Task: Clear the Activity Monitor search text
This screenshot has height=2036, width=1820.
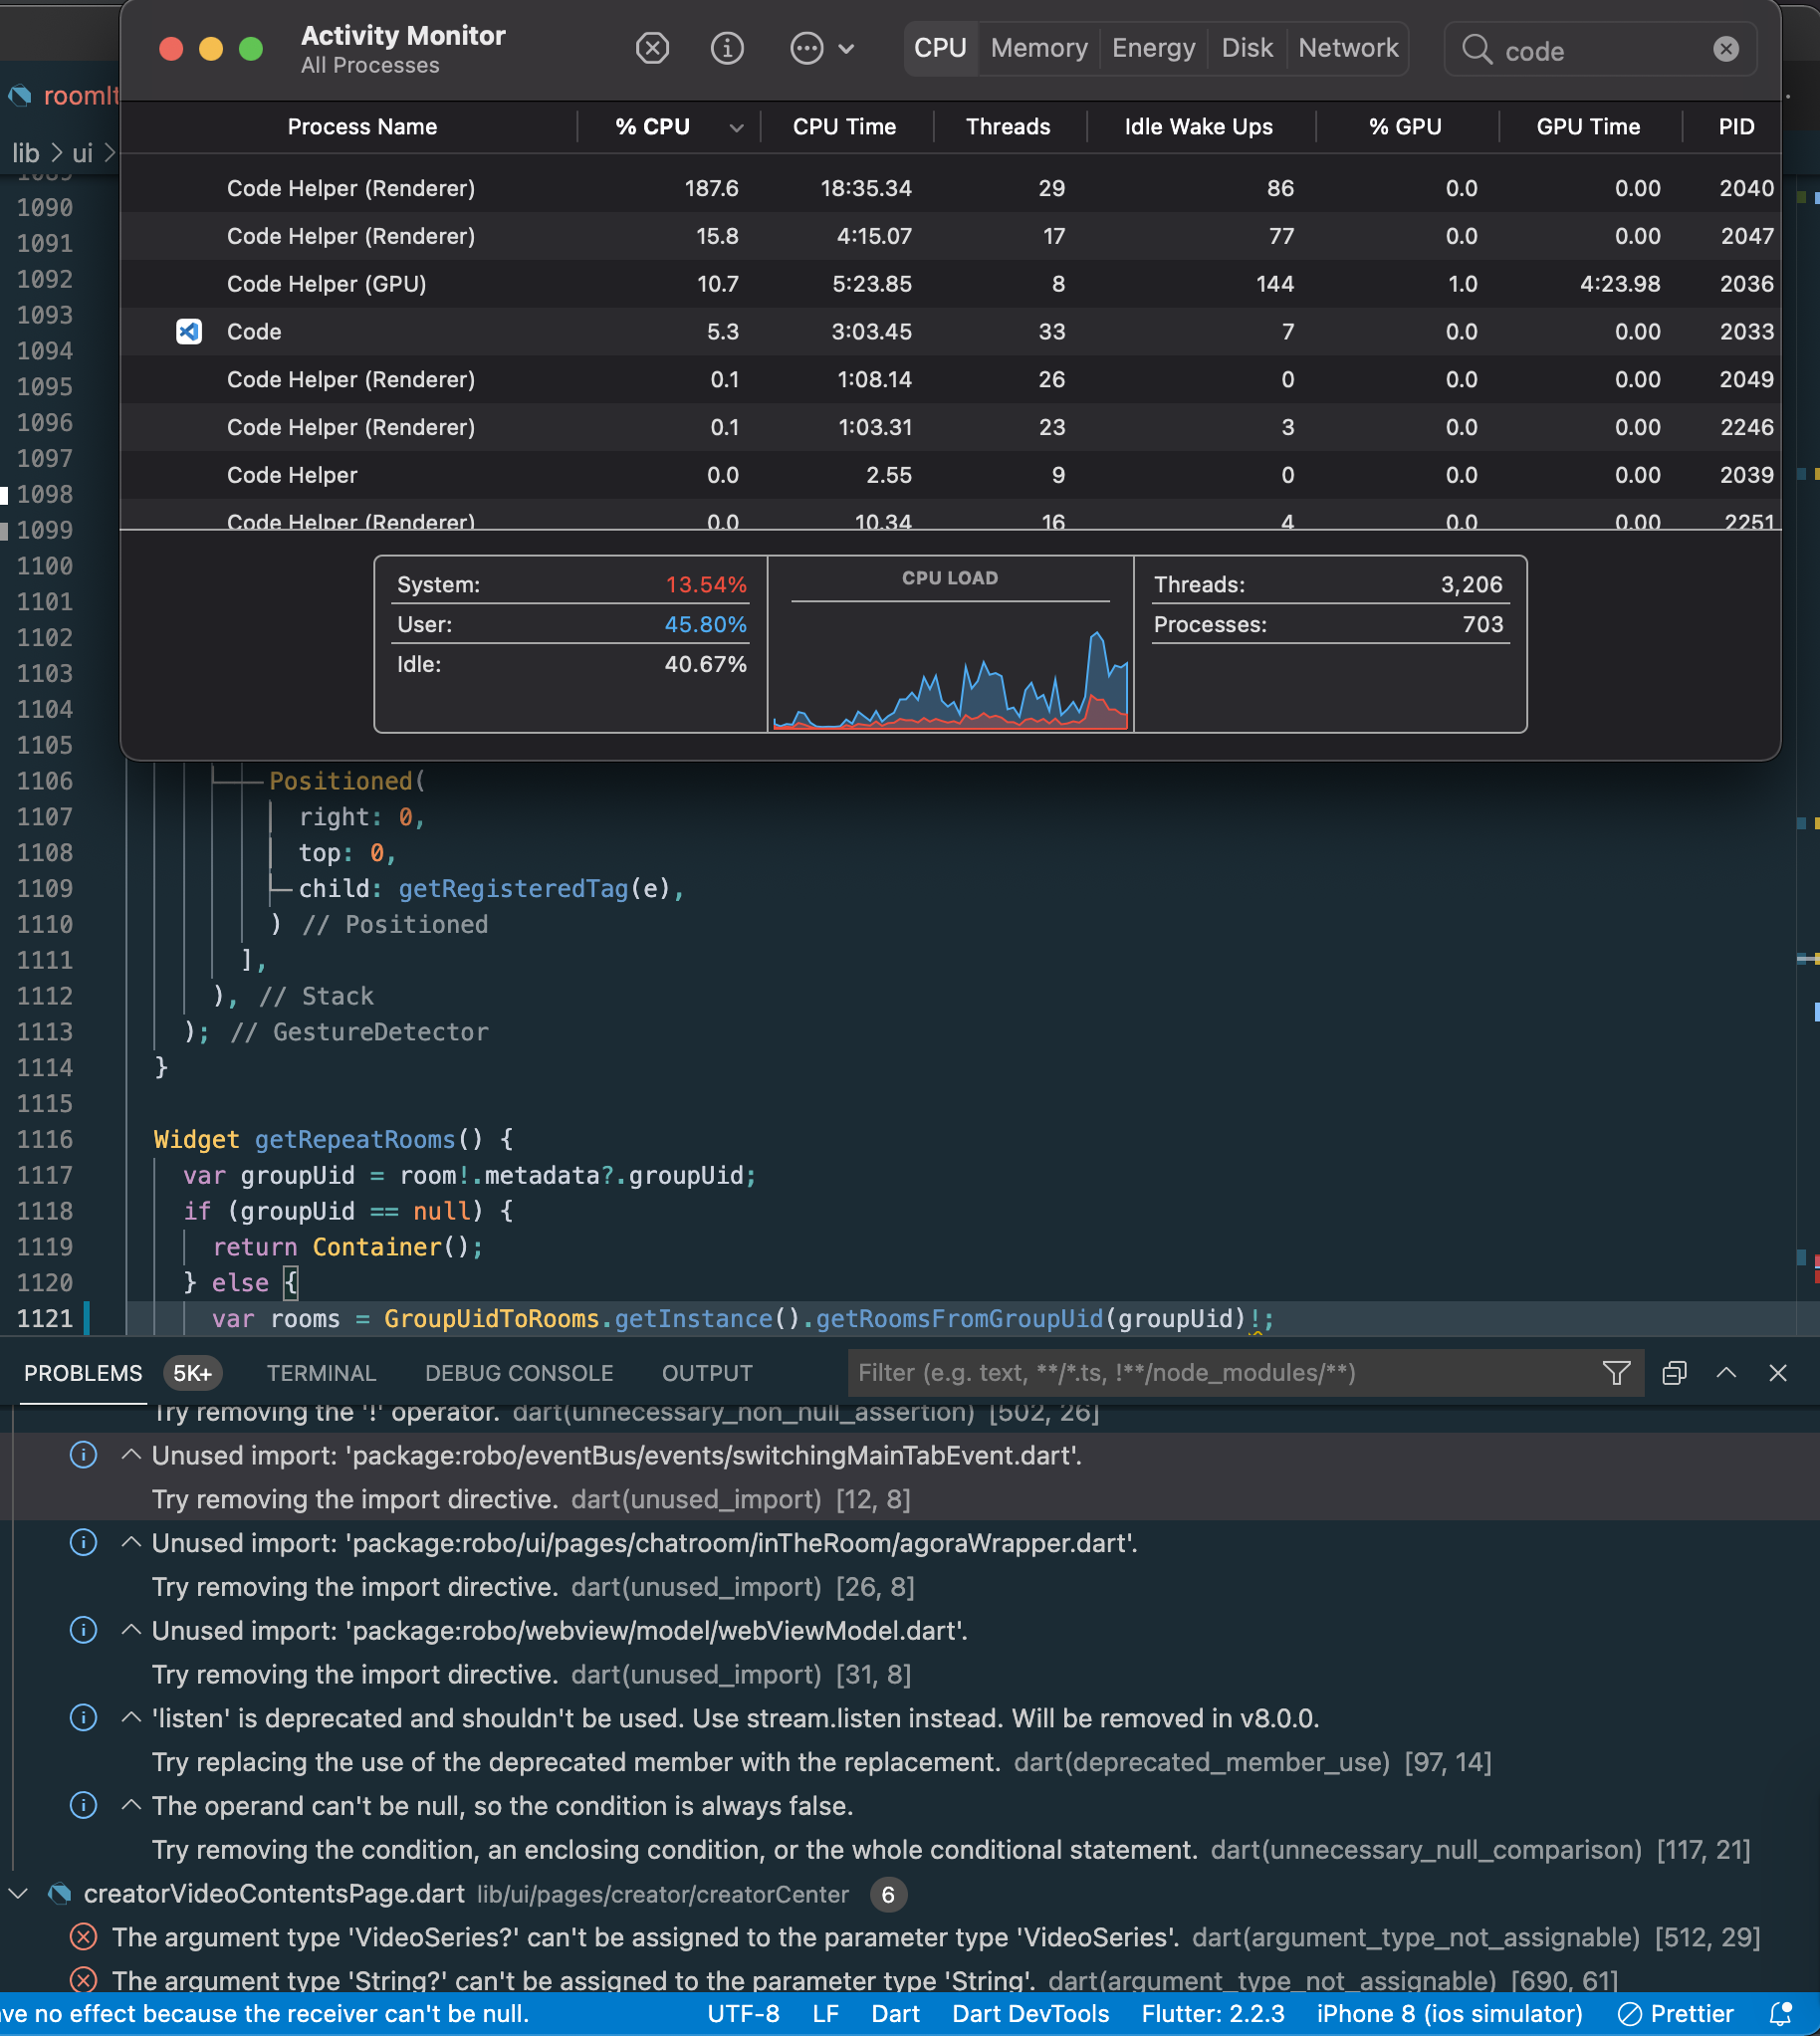Action: point(1726,49)
